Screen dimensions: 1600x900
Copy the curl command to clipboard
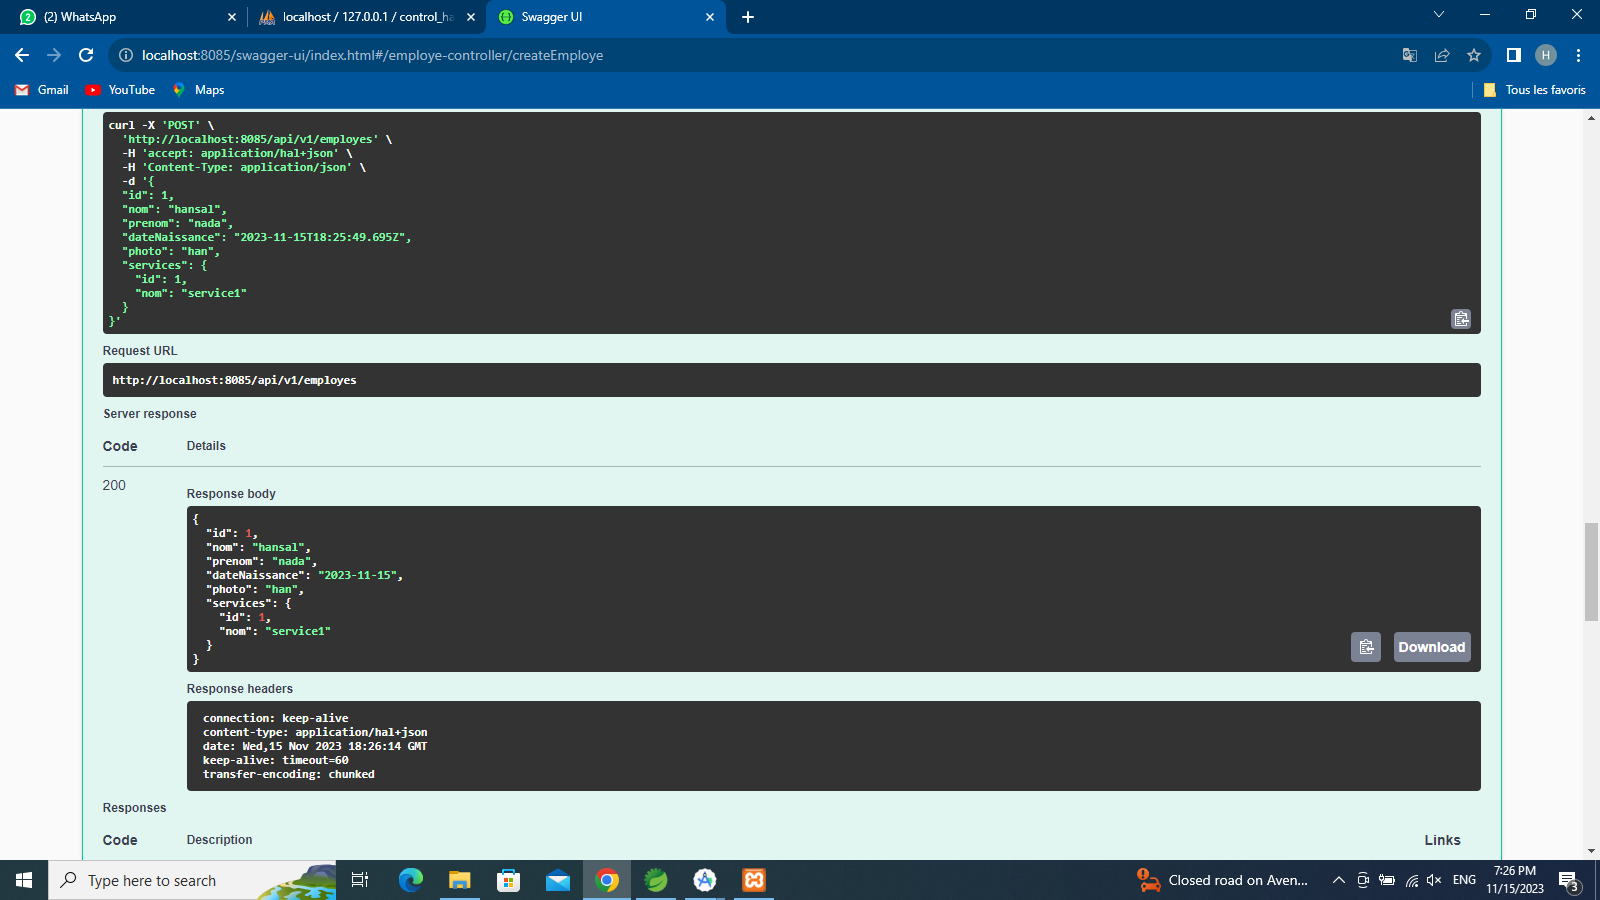[1461, 319]
